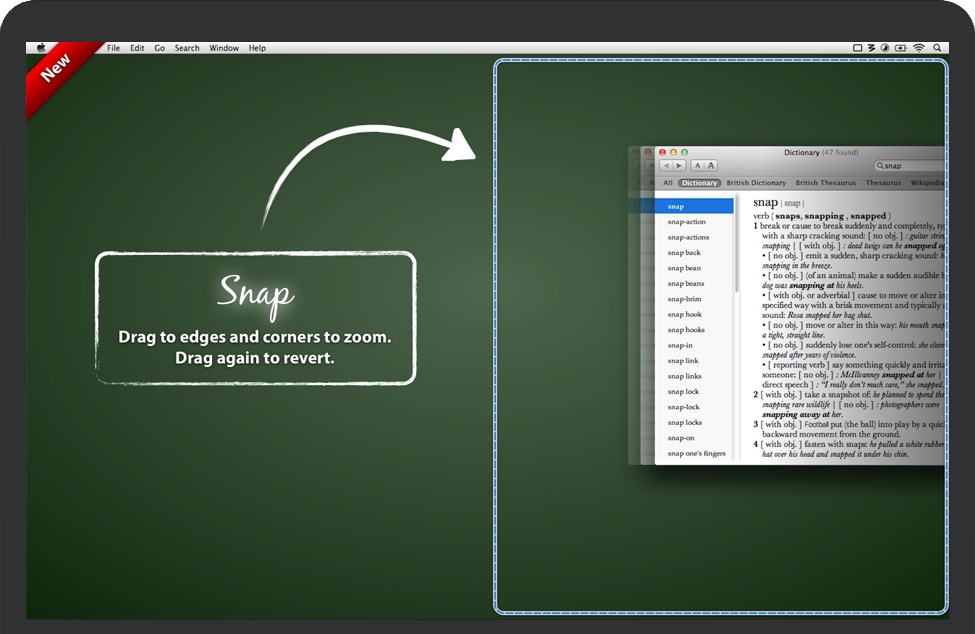The width and height of the screenshot is (975, 634).
Task: Switch to the British Dictionary source tab
Action: (x=756, y=183)
